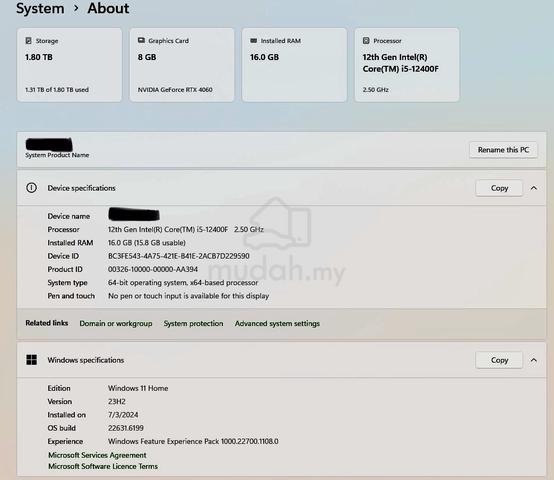Click the '2.50 GHz' text in Processor card
The image size is (554, 480).
[376, 90]
